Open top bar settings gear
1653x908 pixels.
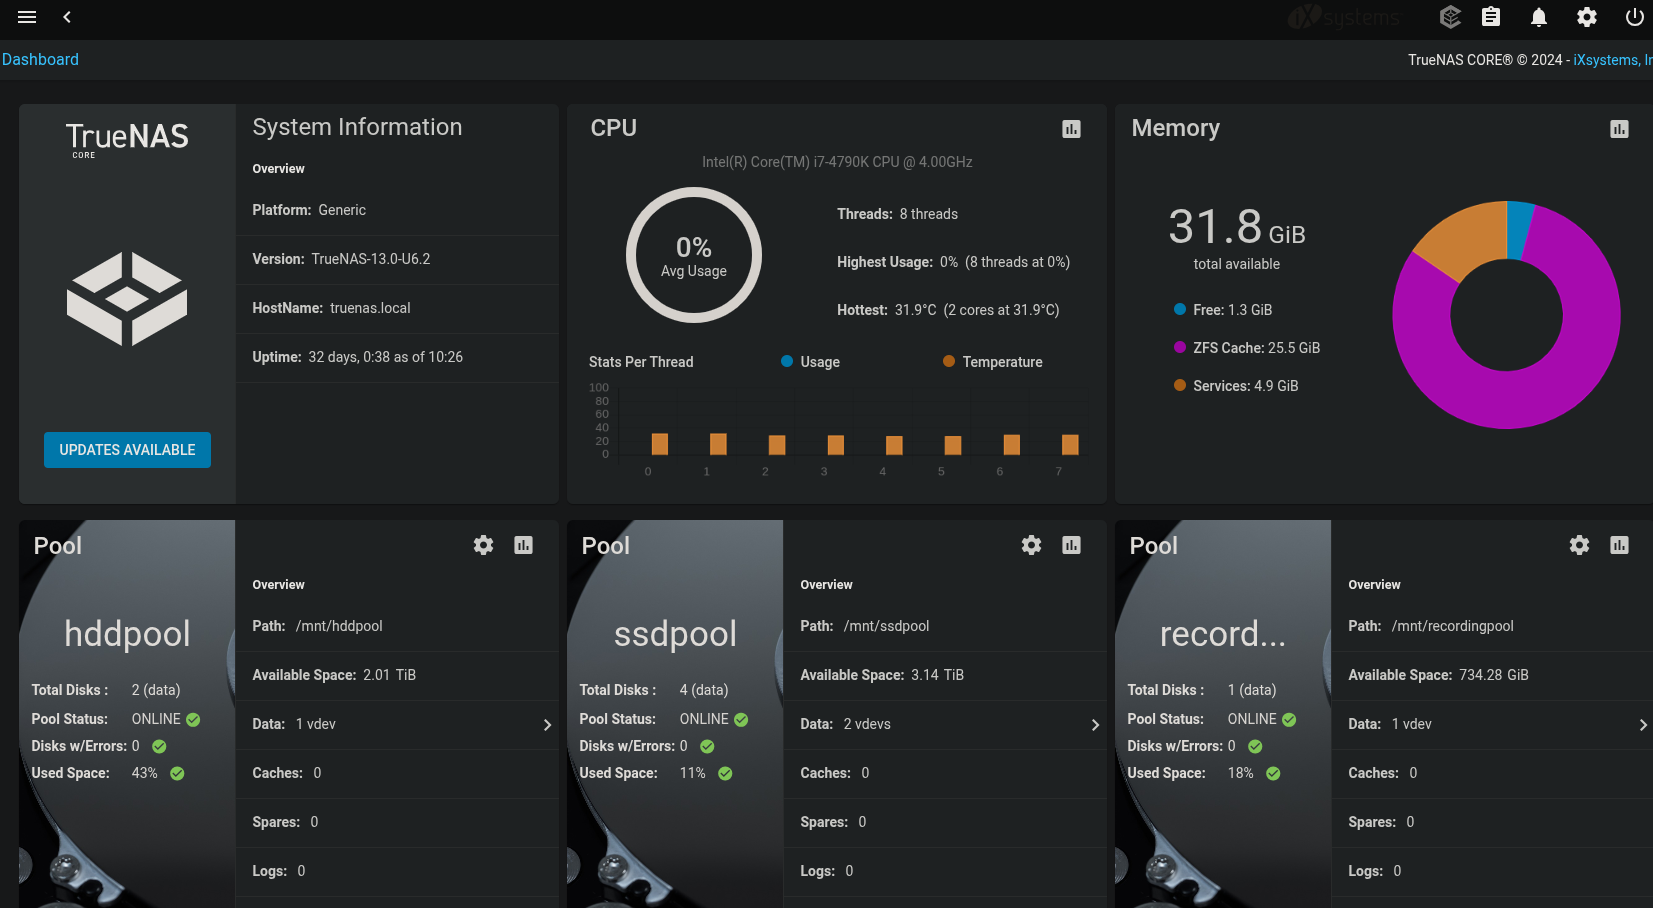pos(1587,17)
